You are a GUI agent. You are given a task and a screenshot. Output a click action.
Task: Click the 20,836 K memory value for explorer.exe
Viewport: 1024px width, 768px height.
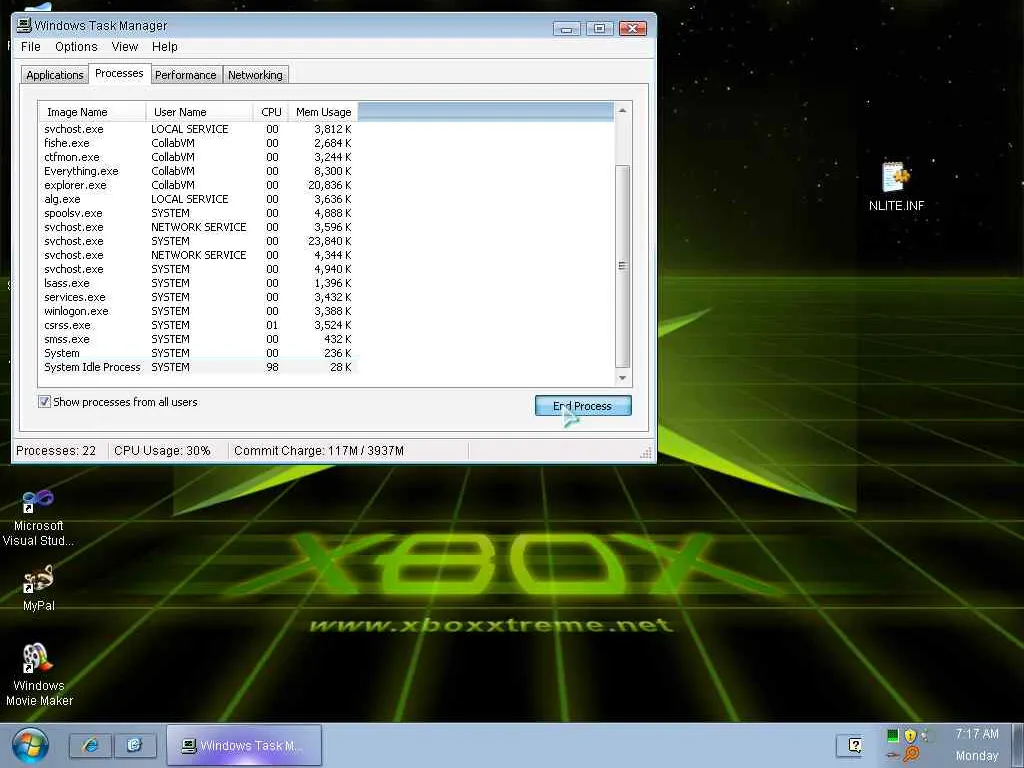pyautogui.click(x=330, y=185)
